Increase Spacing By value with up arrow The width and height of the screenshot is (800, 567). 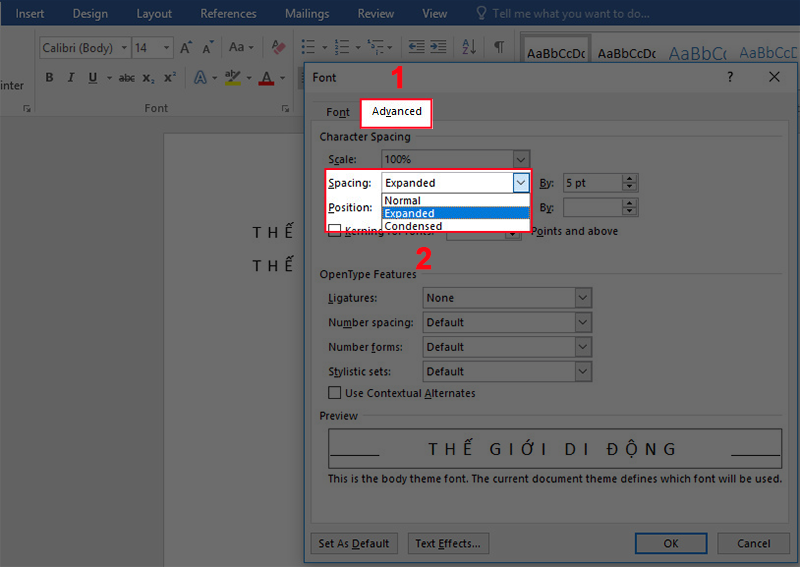[x=630, y=179]
